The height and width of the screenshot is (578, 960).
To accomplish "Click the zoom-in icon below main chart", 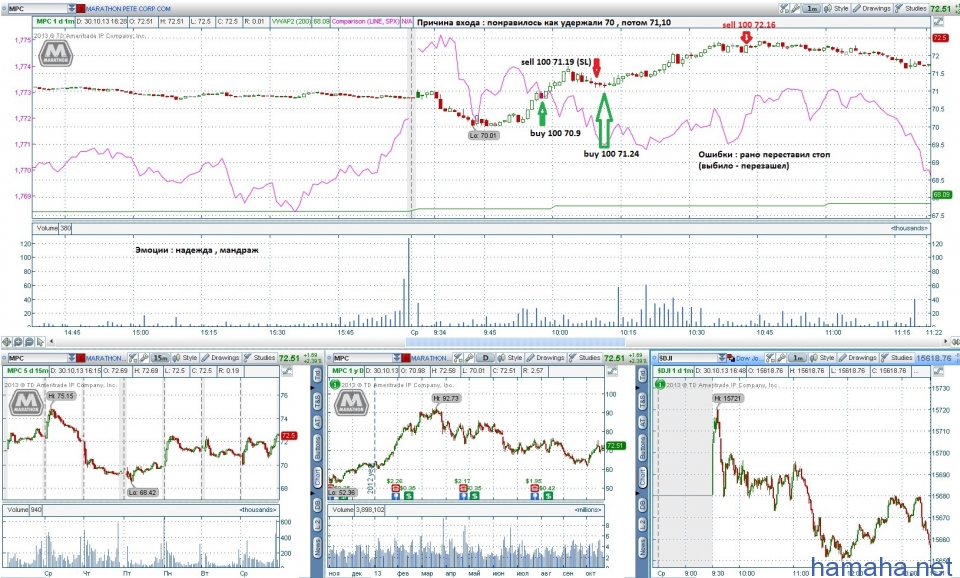I will click(x=18, y=342).
